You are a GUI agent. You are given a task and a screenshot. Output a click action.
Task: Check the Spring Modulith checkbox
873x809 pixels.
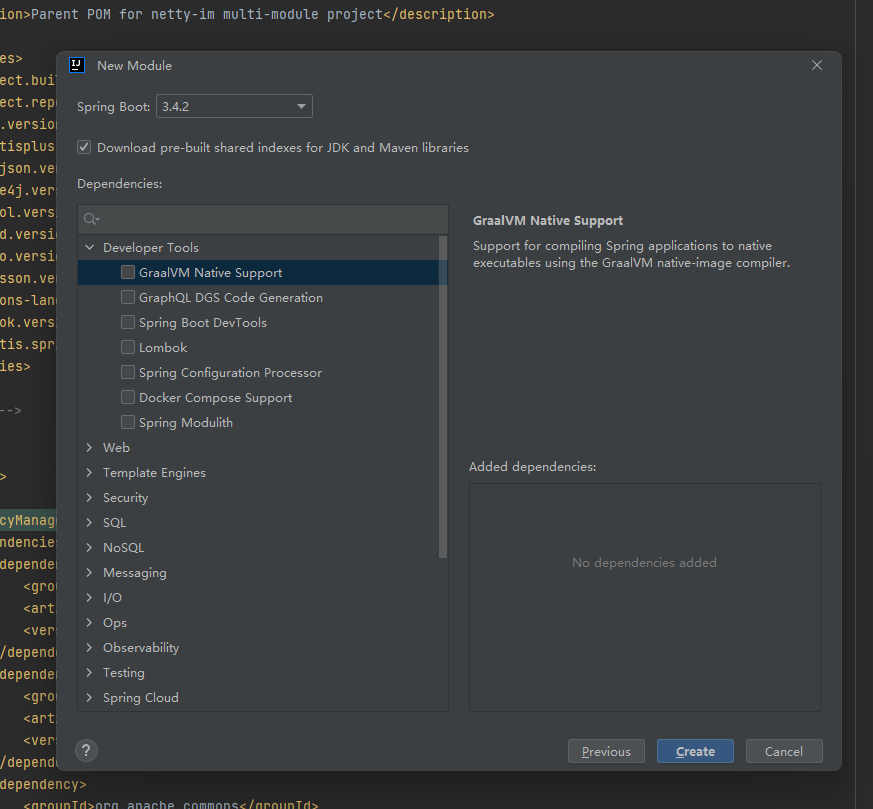coord(128,422)
